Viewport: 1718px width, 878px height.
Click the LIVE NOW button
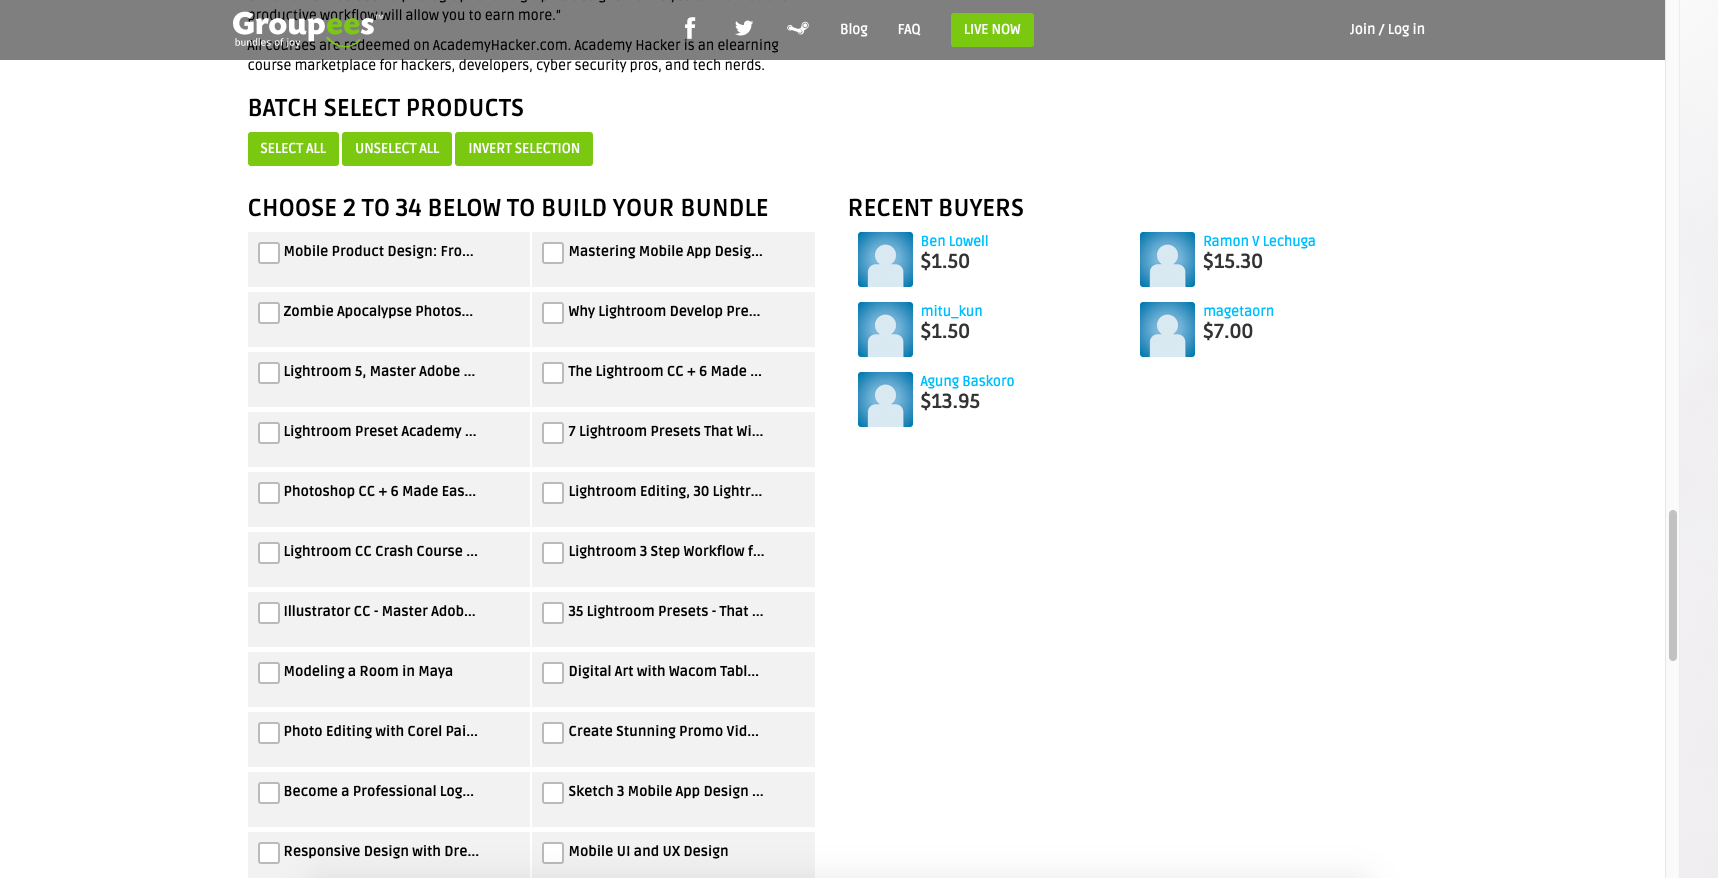click(992, 30)
